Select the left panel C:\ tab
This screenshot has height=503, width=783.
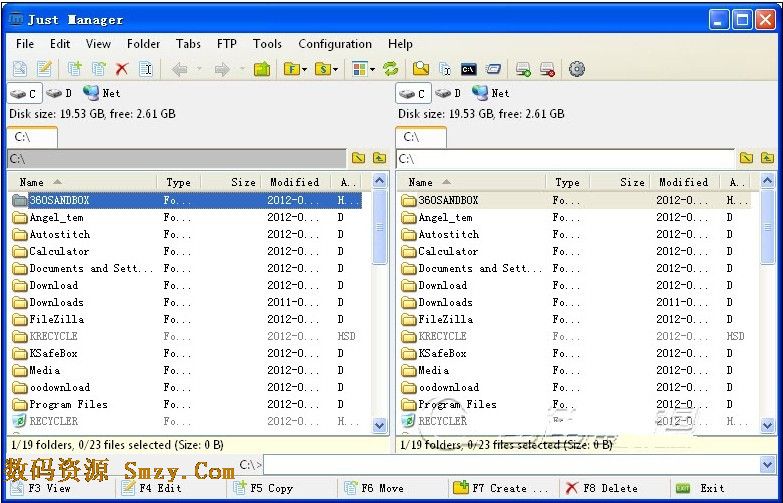32,137
